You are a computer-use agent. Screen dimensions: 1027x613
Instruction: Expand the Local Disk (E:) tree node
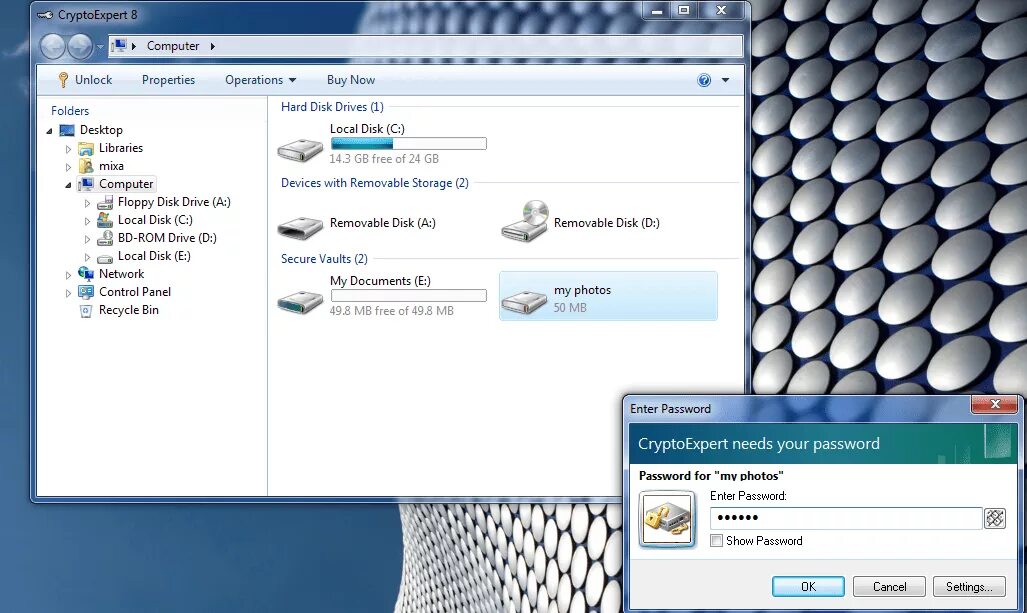tap(87, 257)
